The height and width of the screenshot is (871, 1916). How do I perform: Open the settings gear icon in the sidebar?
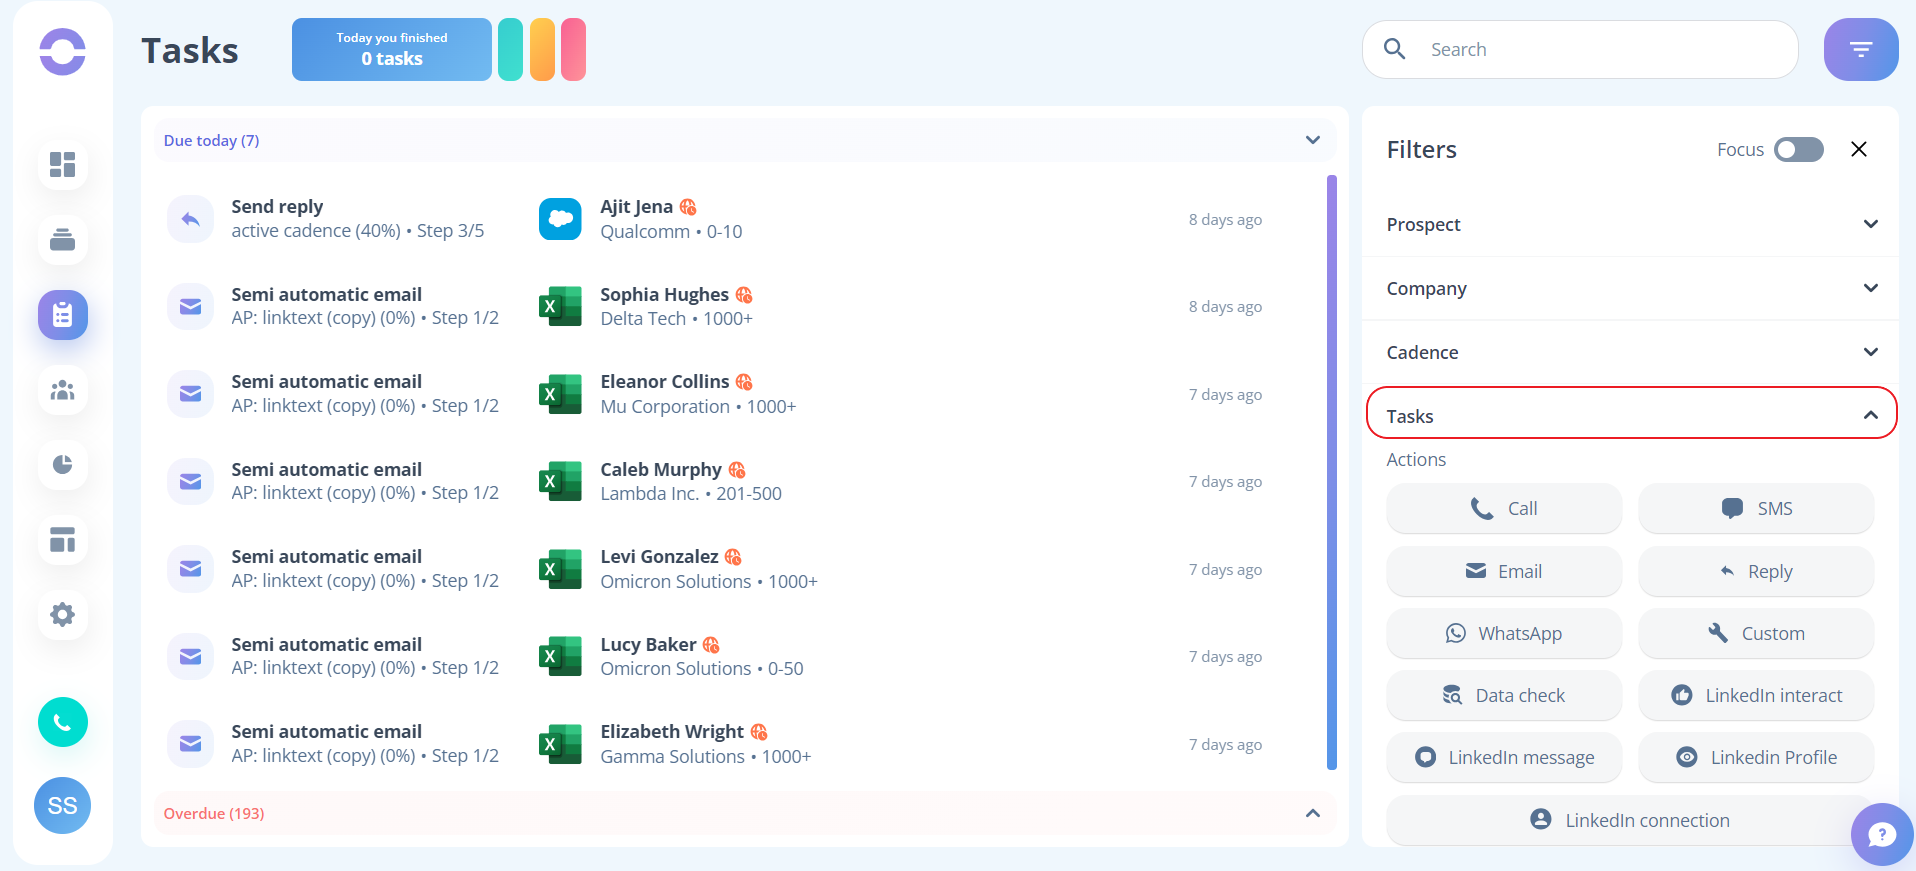pos(62,614)
